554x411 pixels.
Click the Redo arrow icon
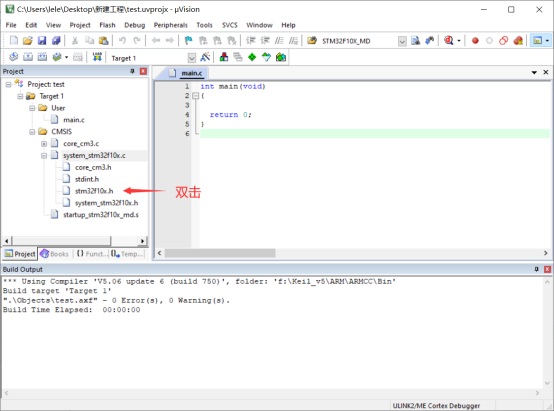click(137, 40)
